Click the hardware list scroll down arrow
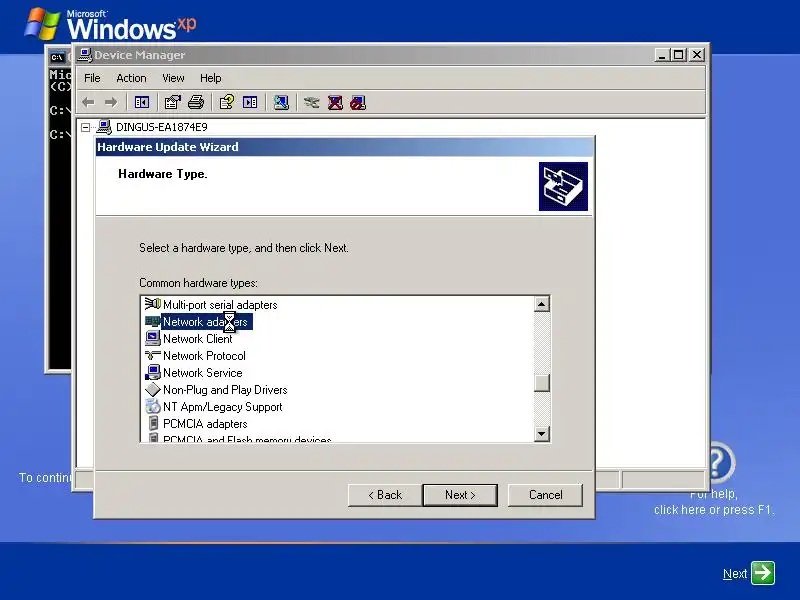The image size is (800, 600). point(541,434)
